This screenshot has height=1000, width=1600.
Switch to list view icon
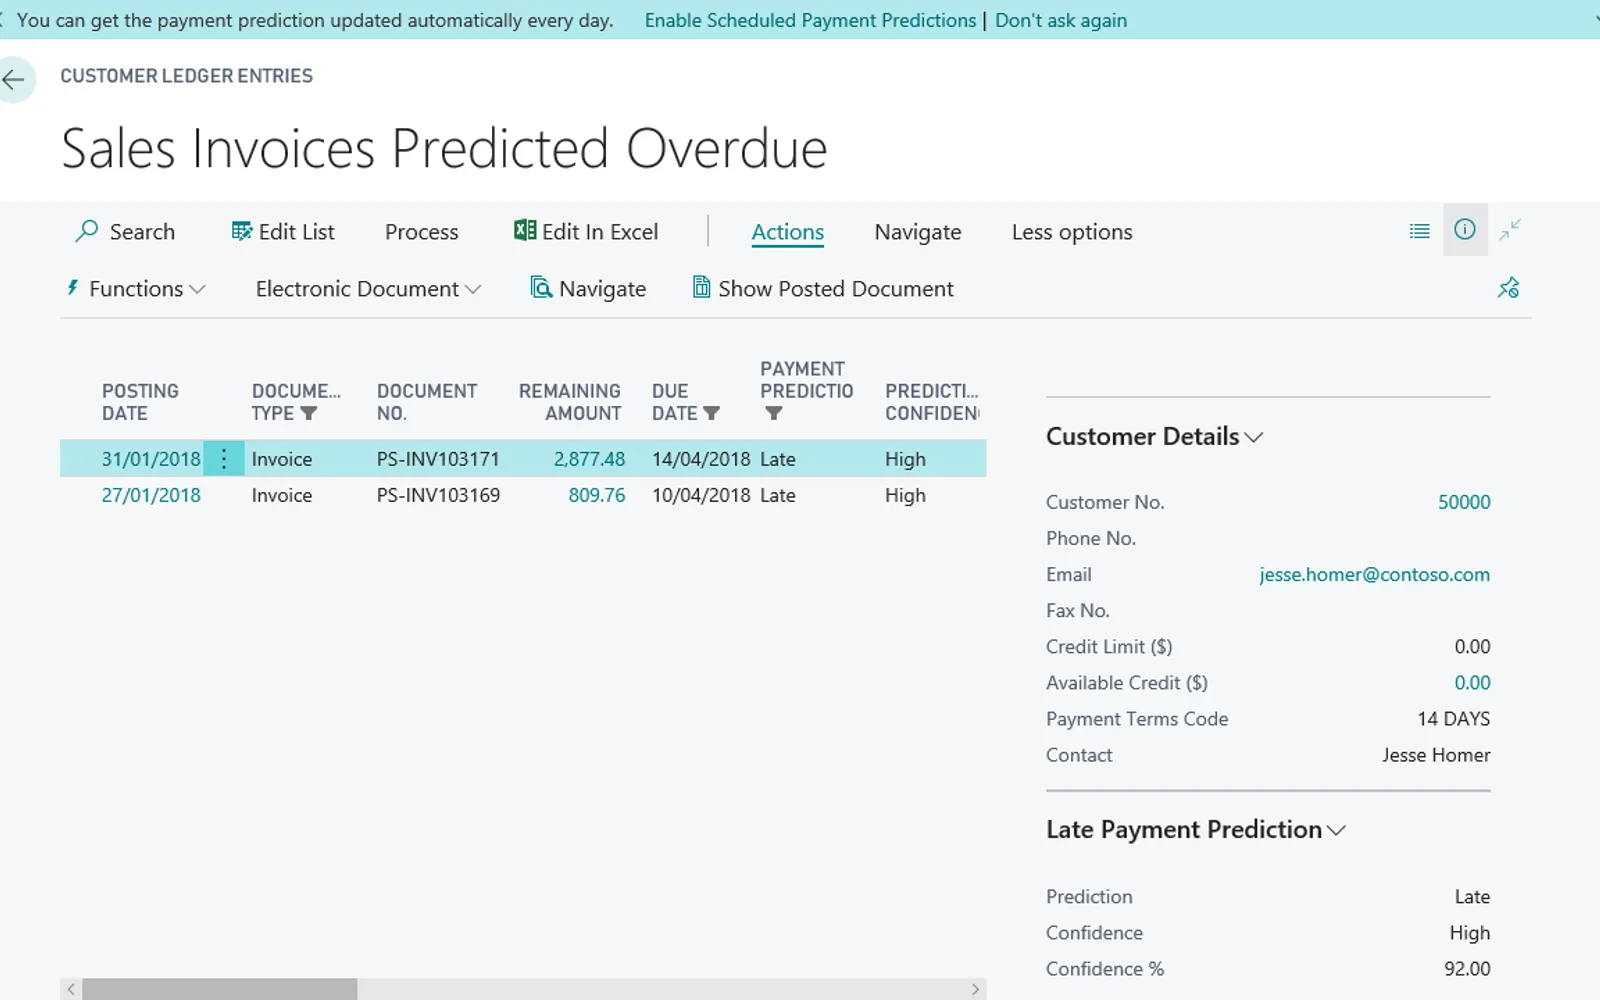tap(1419, 231)
